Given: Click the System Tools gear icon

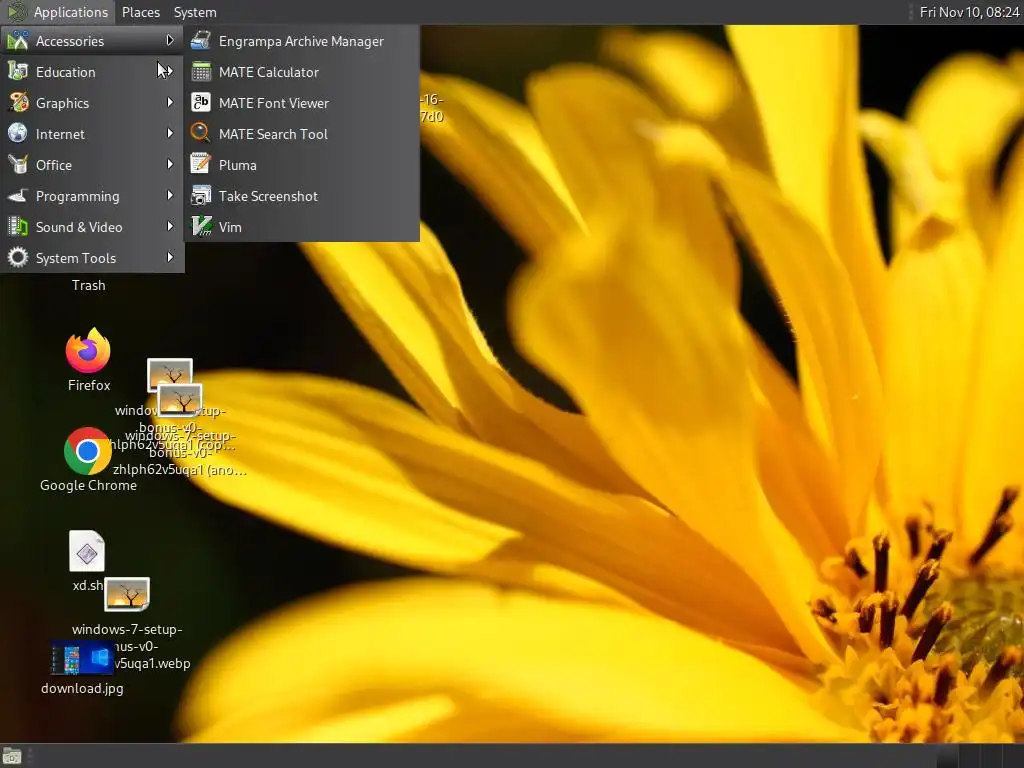Looking at the screenshot, I should coord(18,257).
